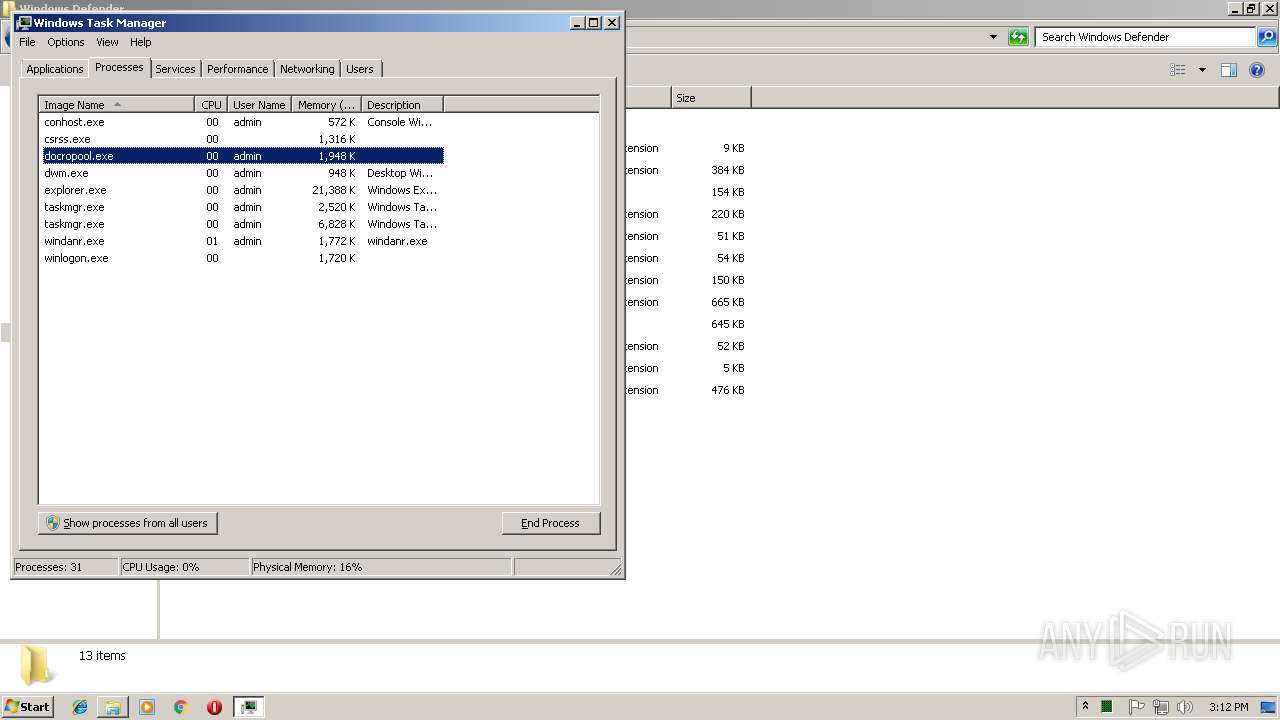Select the csrss.exe process row
The height and width of the screenshot is (720, 1280).
coord(242,139)
